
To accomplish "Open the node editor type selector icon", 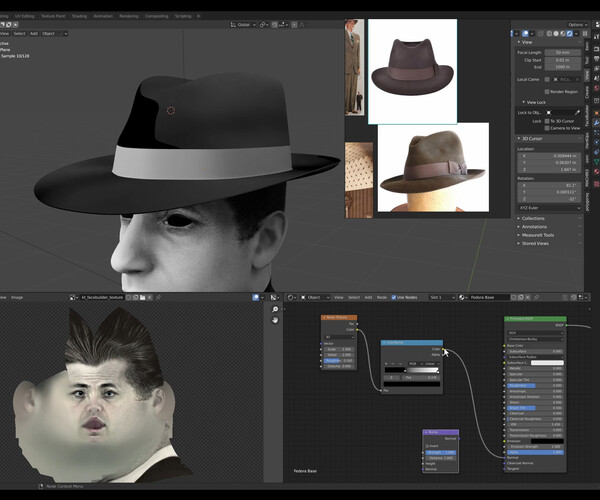I will [x=291, y=297].
